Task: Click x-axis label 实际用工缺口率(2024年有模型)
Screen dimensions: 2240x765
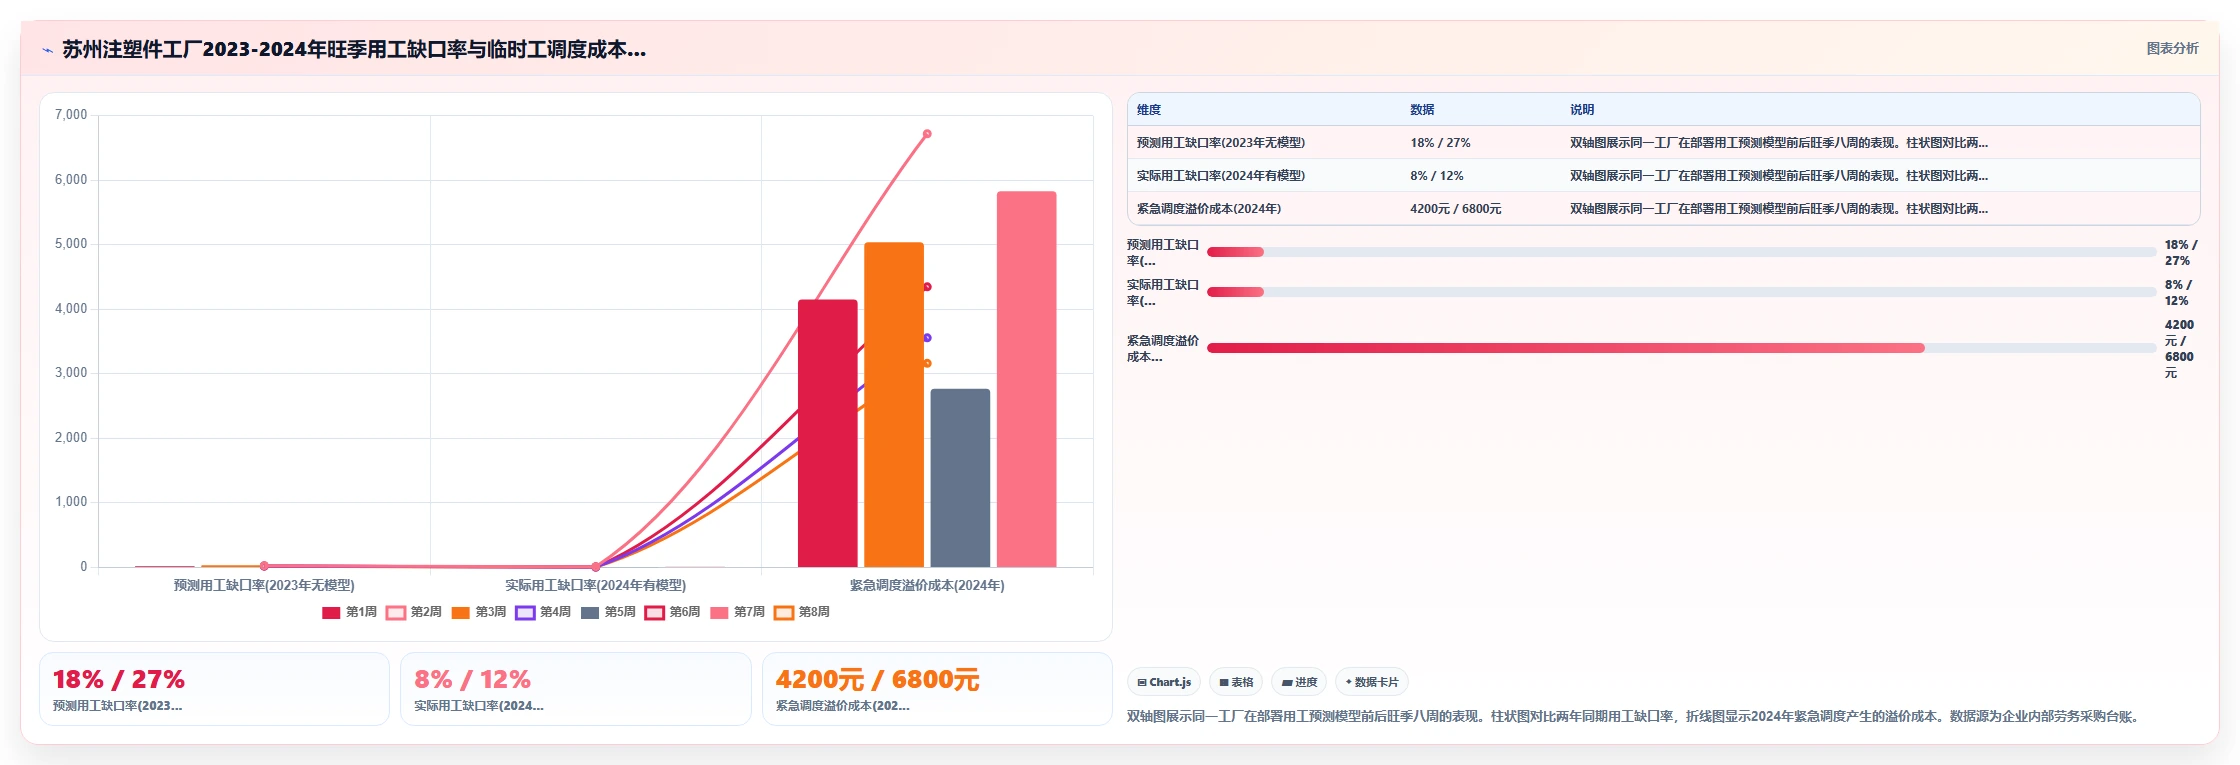Action: (595, 585)
